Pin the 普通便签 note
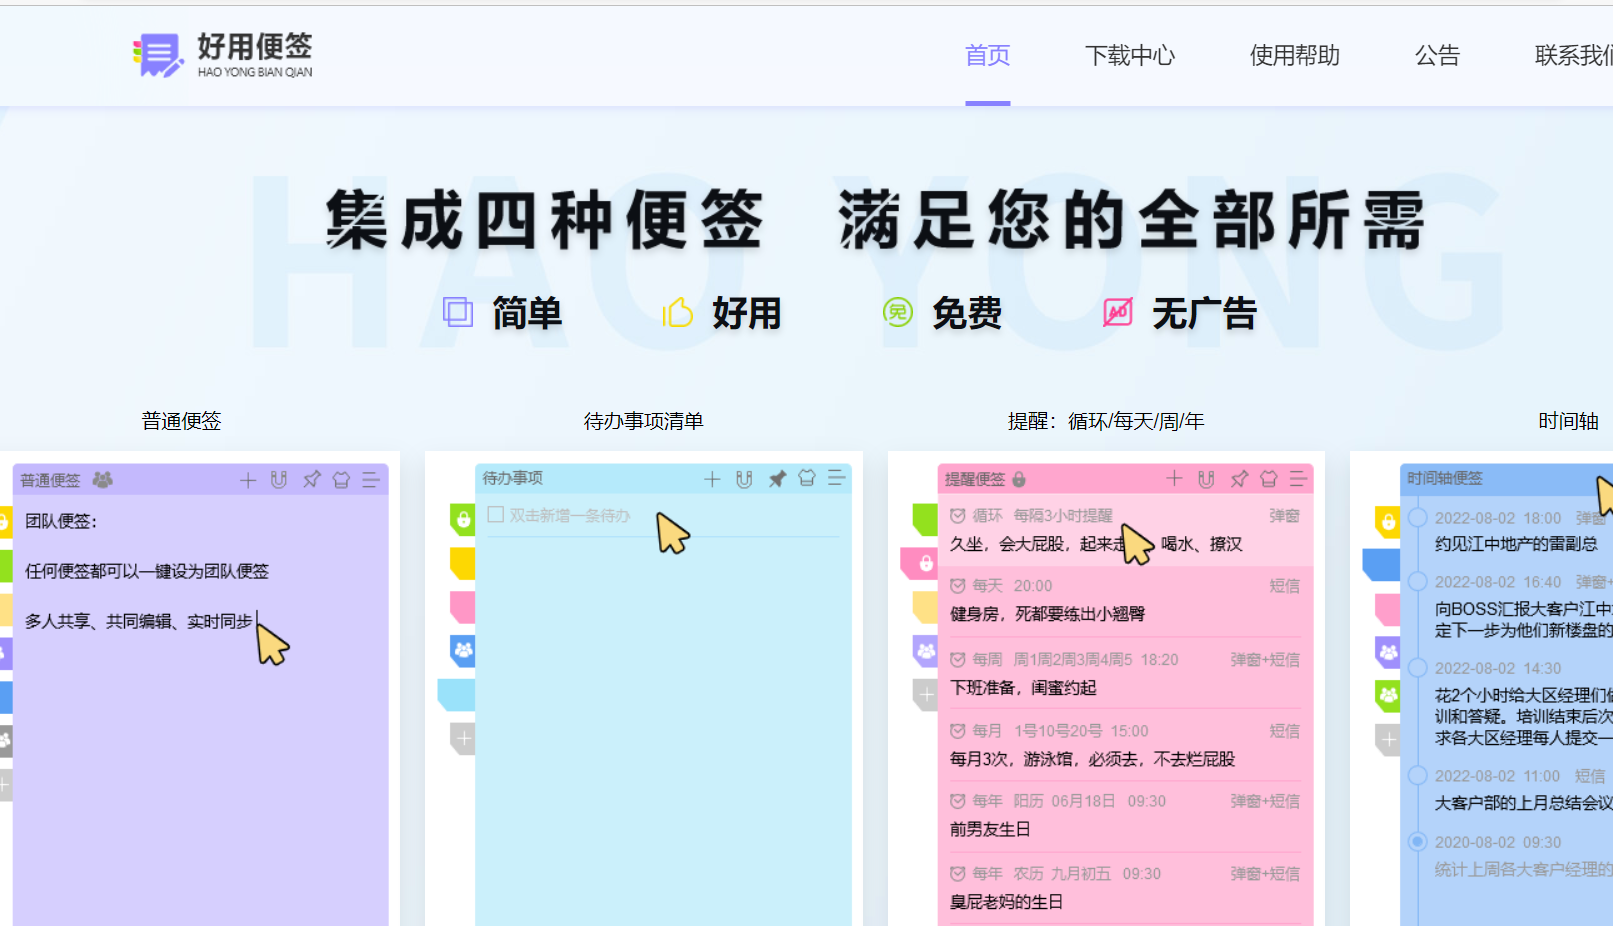The width and height of the screenshot is (1613, 926). click(x=311, y=480)
